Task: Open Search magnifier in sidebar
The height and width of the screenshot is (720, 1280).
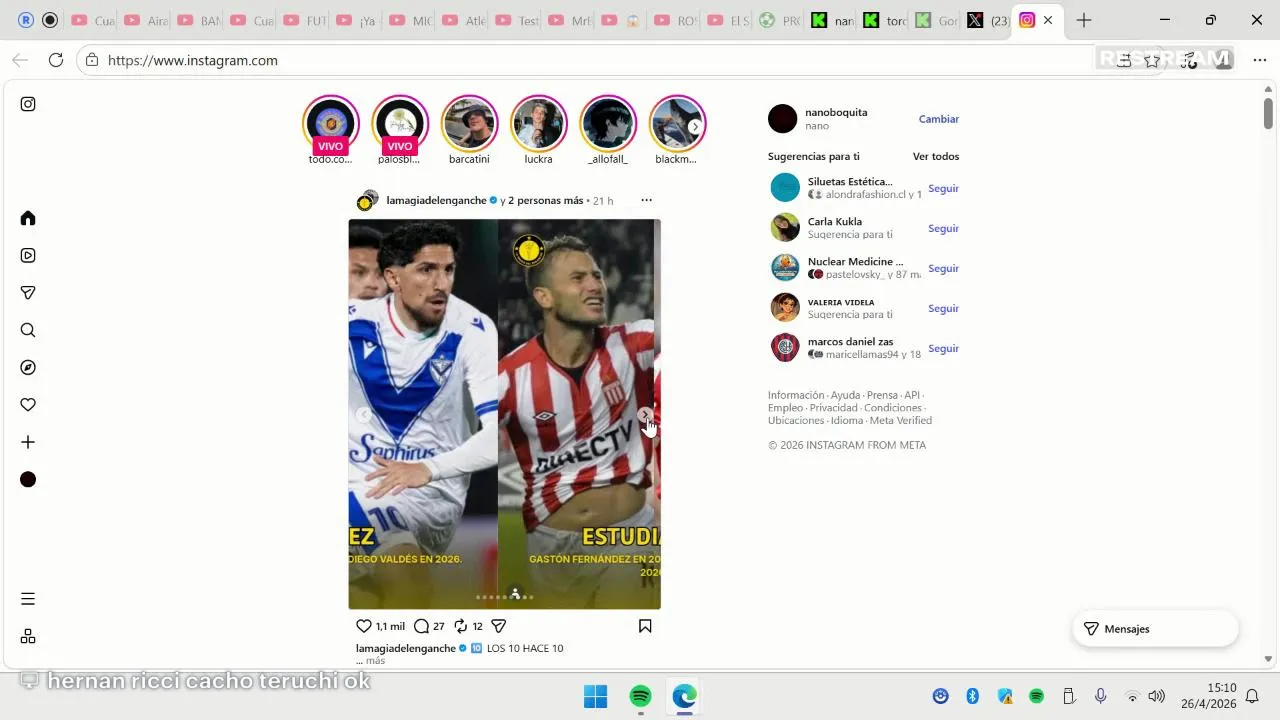Action: coord(28,330)
